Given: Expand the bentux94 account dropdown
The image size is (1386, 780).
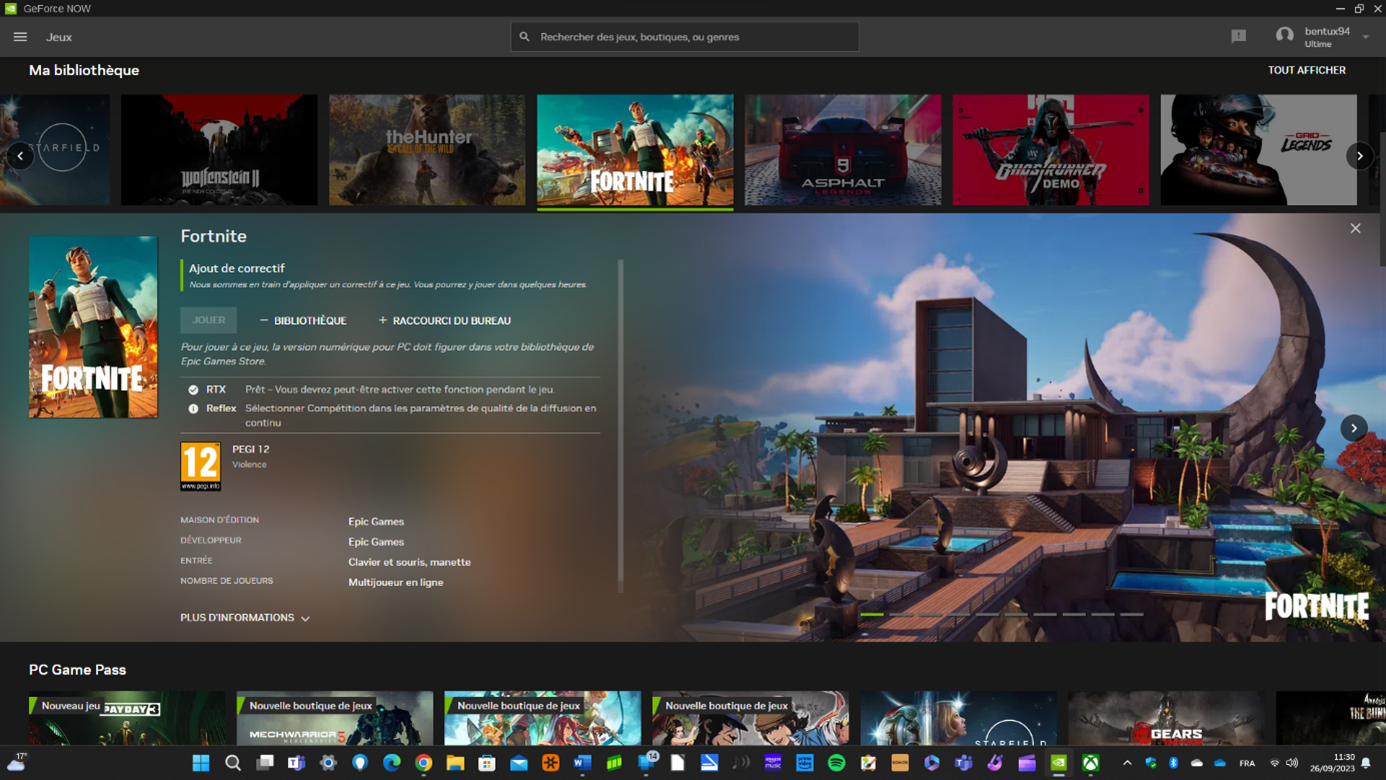Looking at the screenshot, I should point(1365,37).
